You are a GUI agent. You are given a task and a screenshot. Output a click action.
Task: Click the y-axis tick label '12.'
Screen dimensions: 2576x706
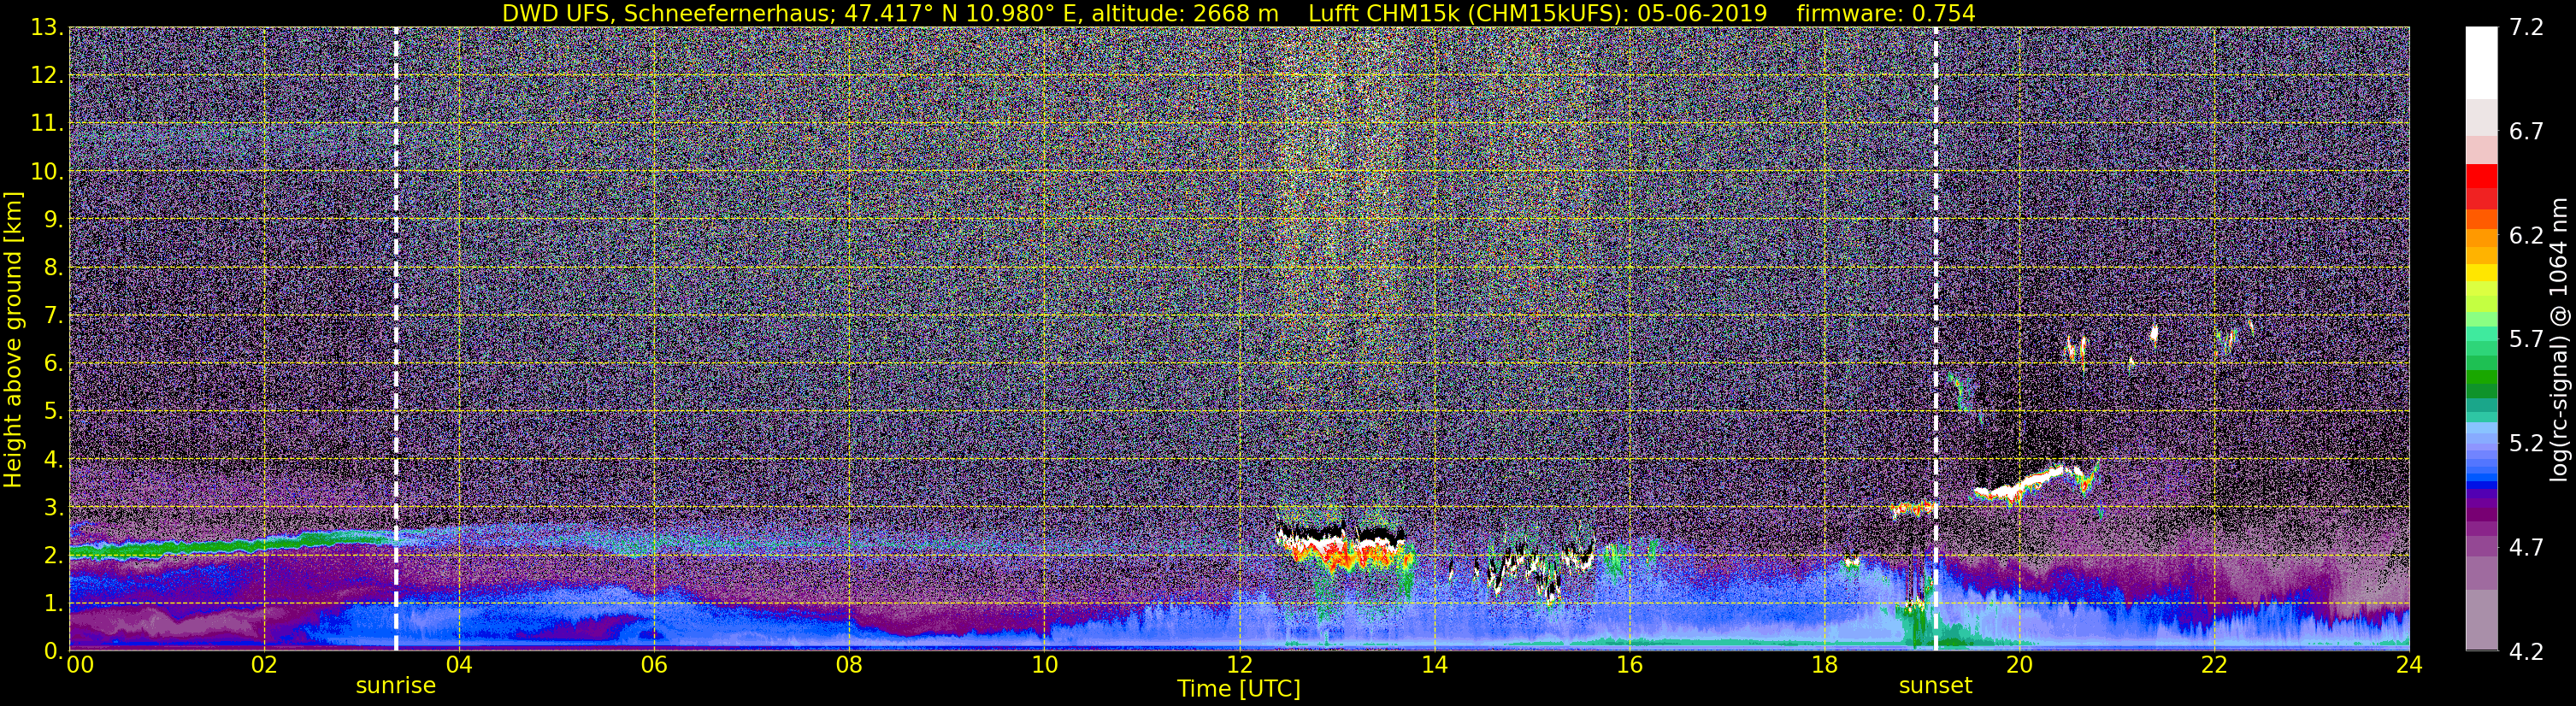pos(47,76)
